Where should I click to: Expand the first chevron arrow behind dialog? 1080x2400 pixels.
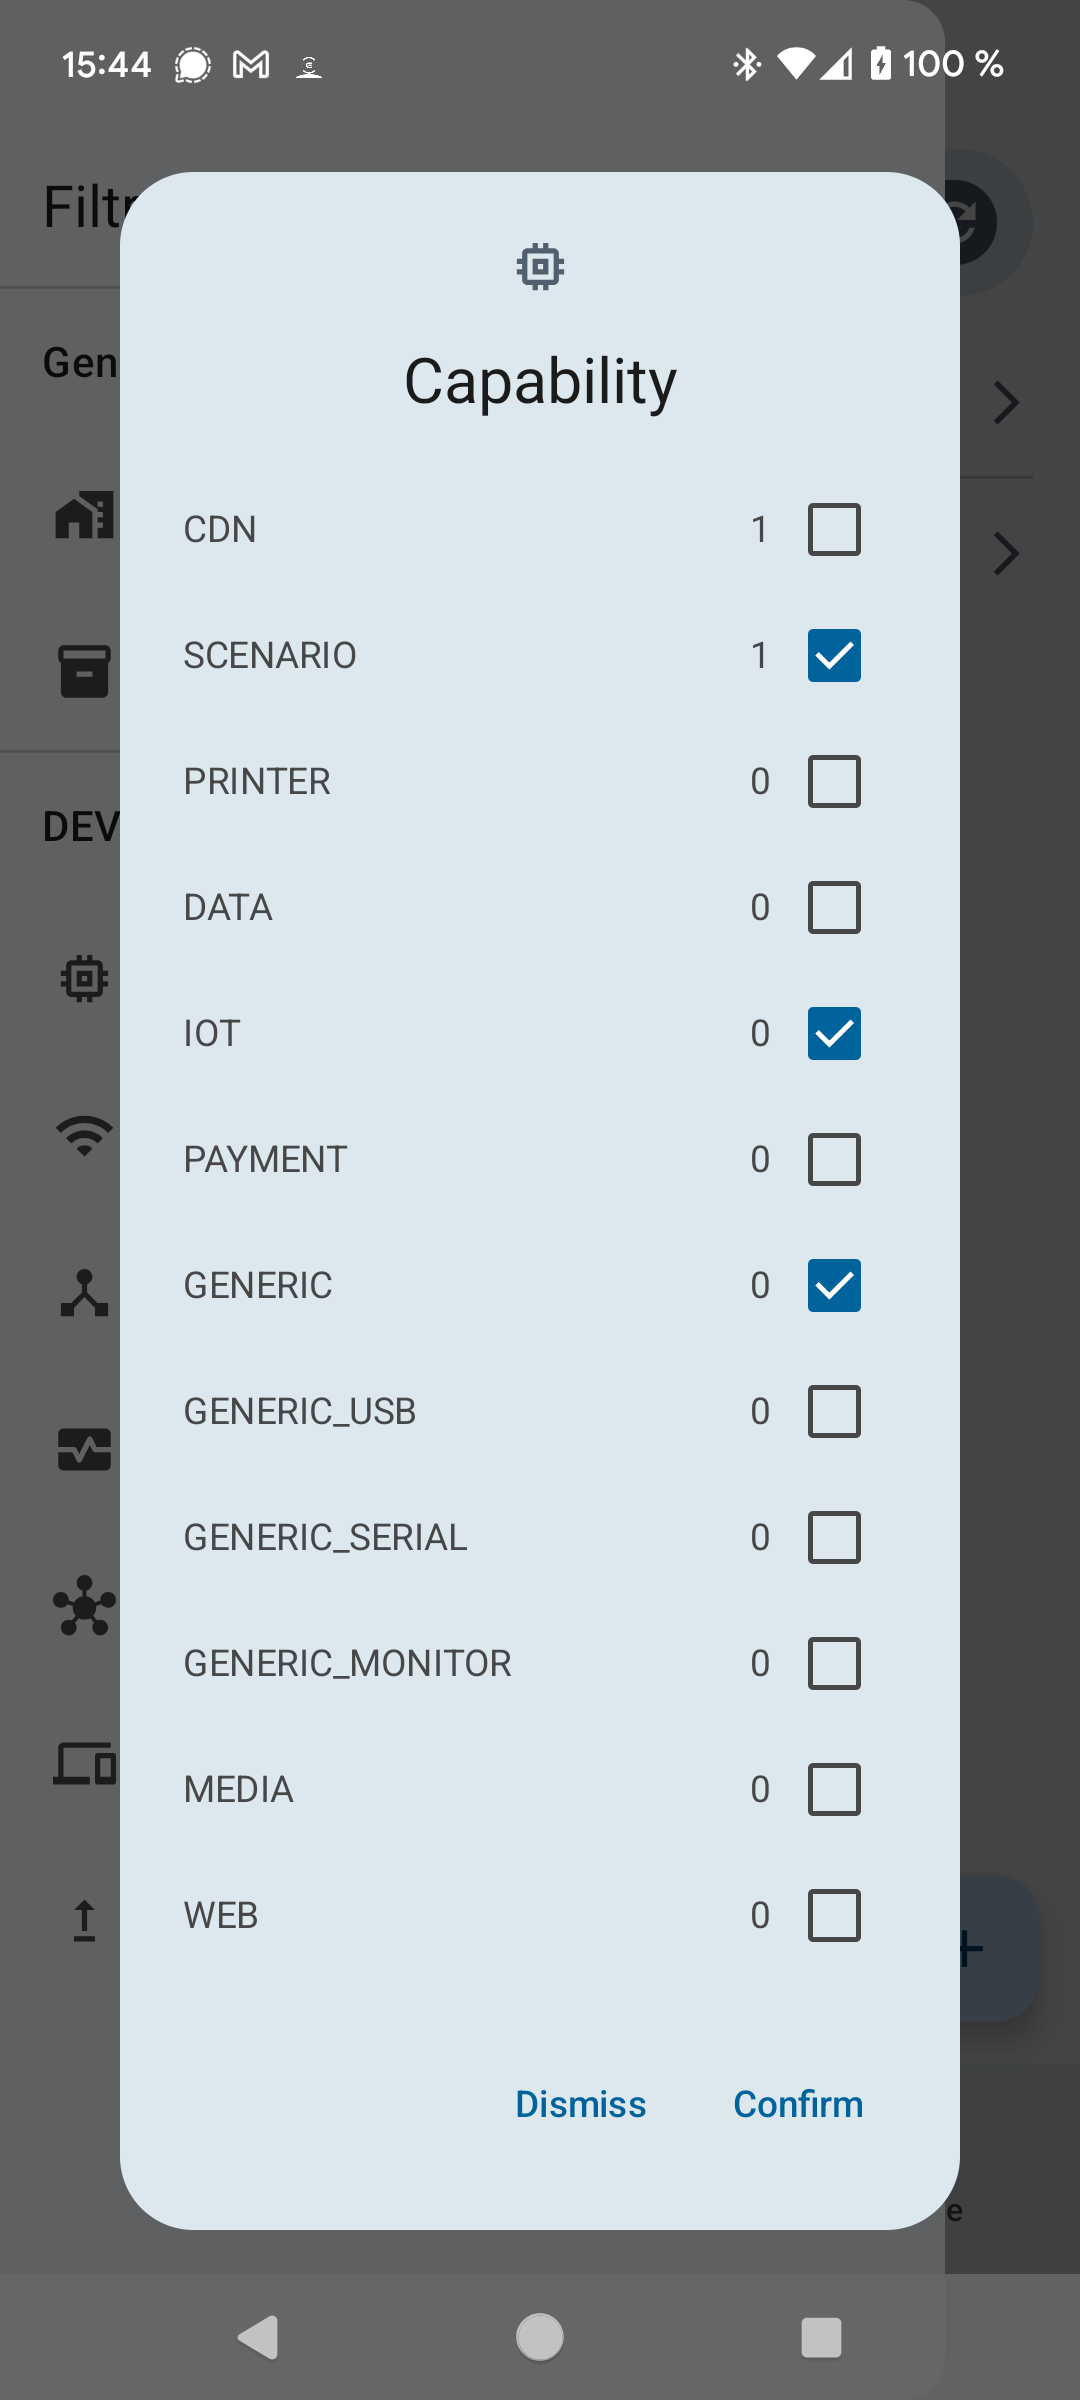point(1006,403)
